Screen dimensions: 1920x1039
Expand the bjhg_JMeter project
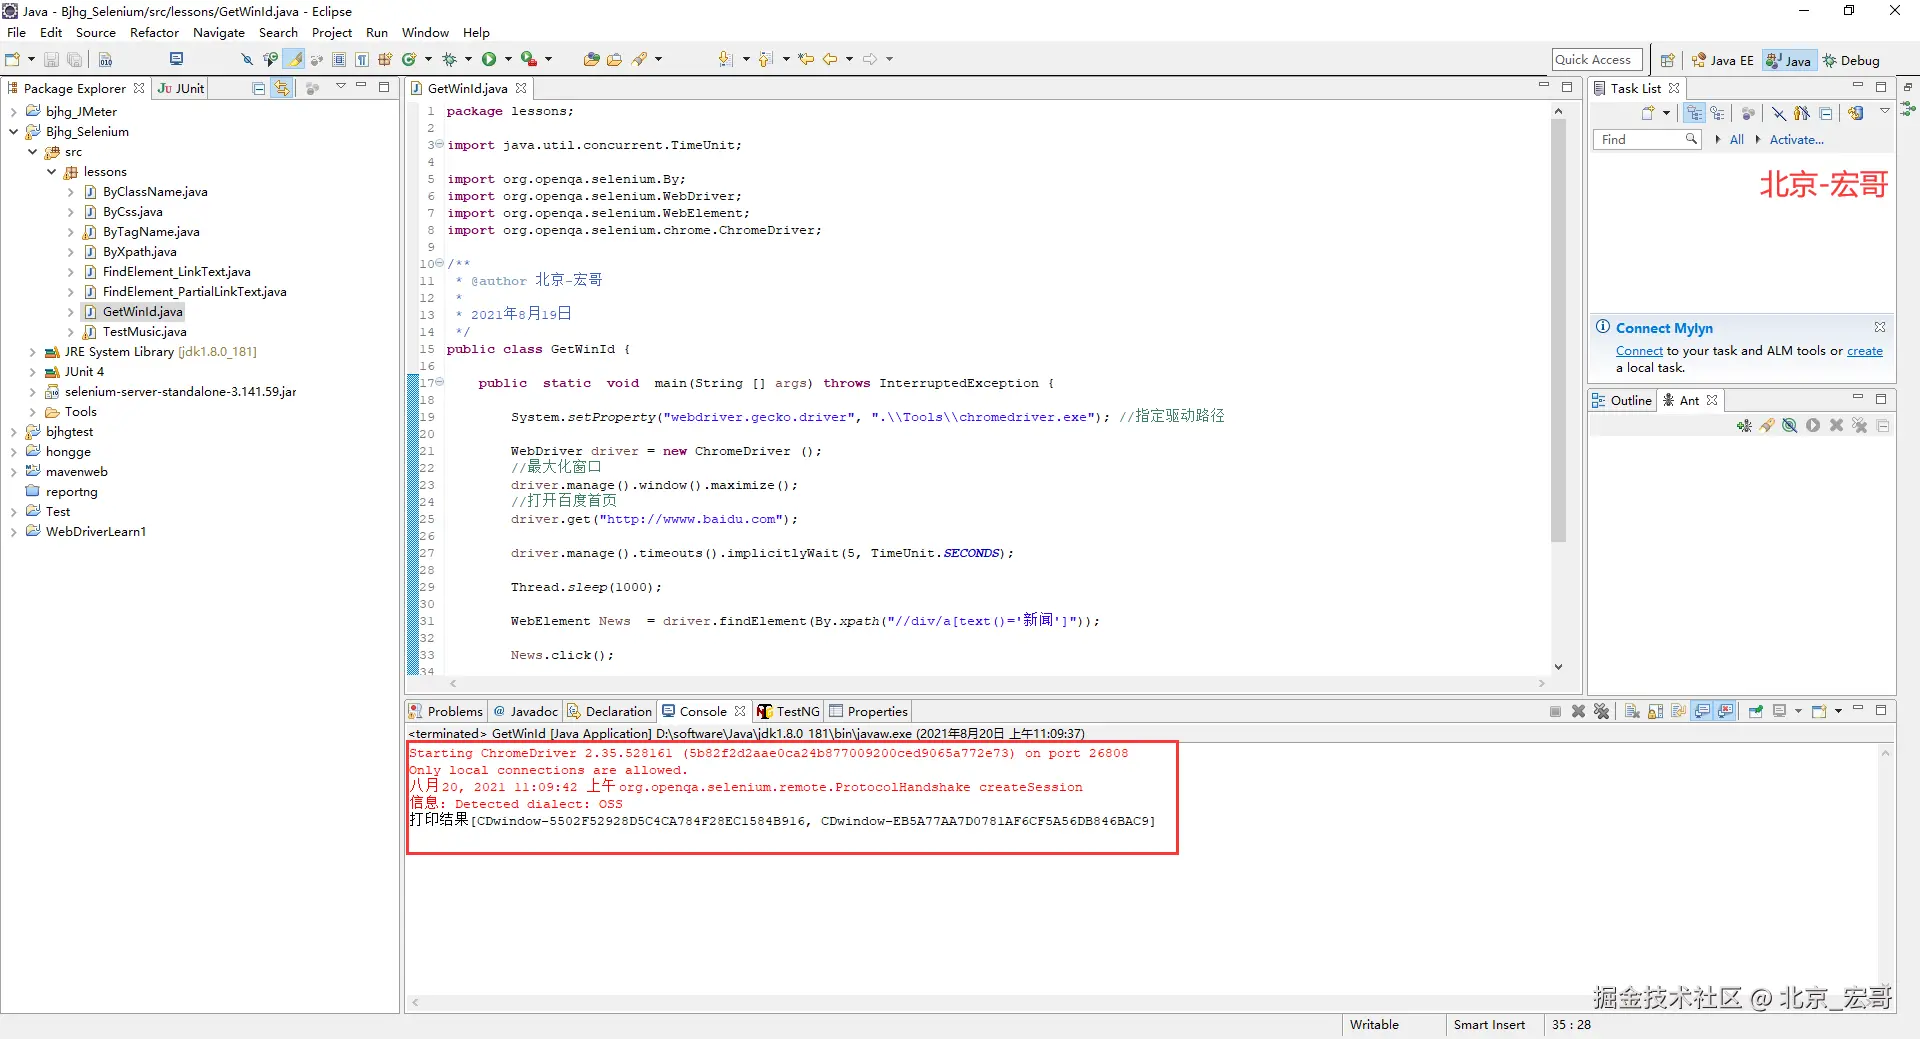coord(14,112)
